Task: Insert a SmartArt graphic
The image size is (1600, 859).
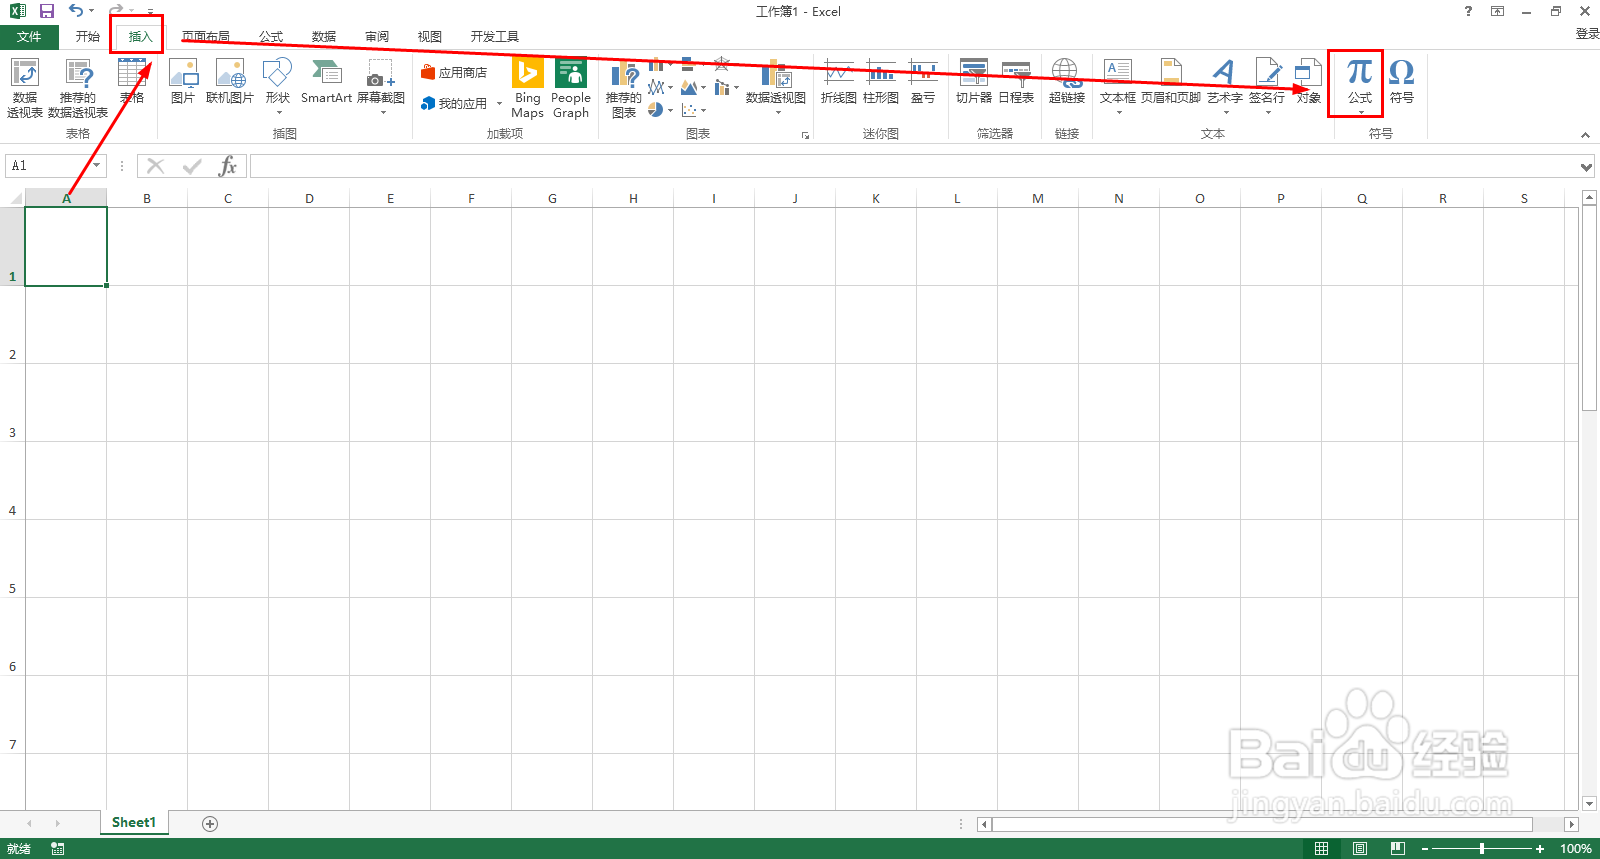Action: [326, 82]
